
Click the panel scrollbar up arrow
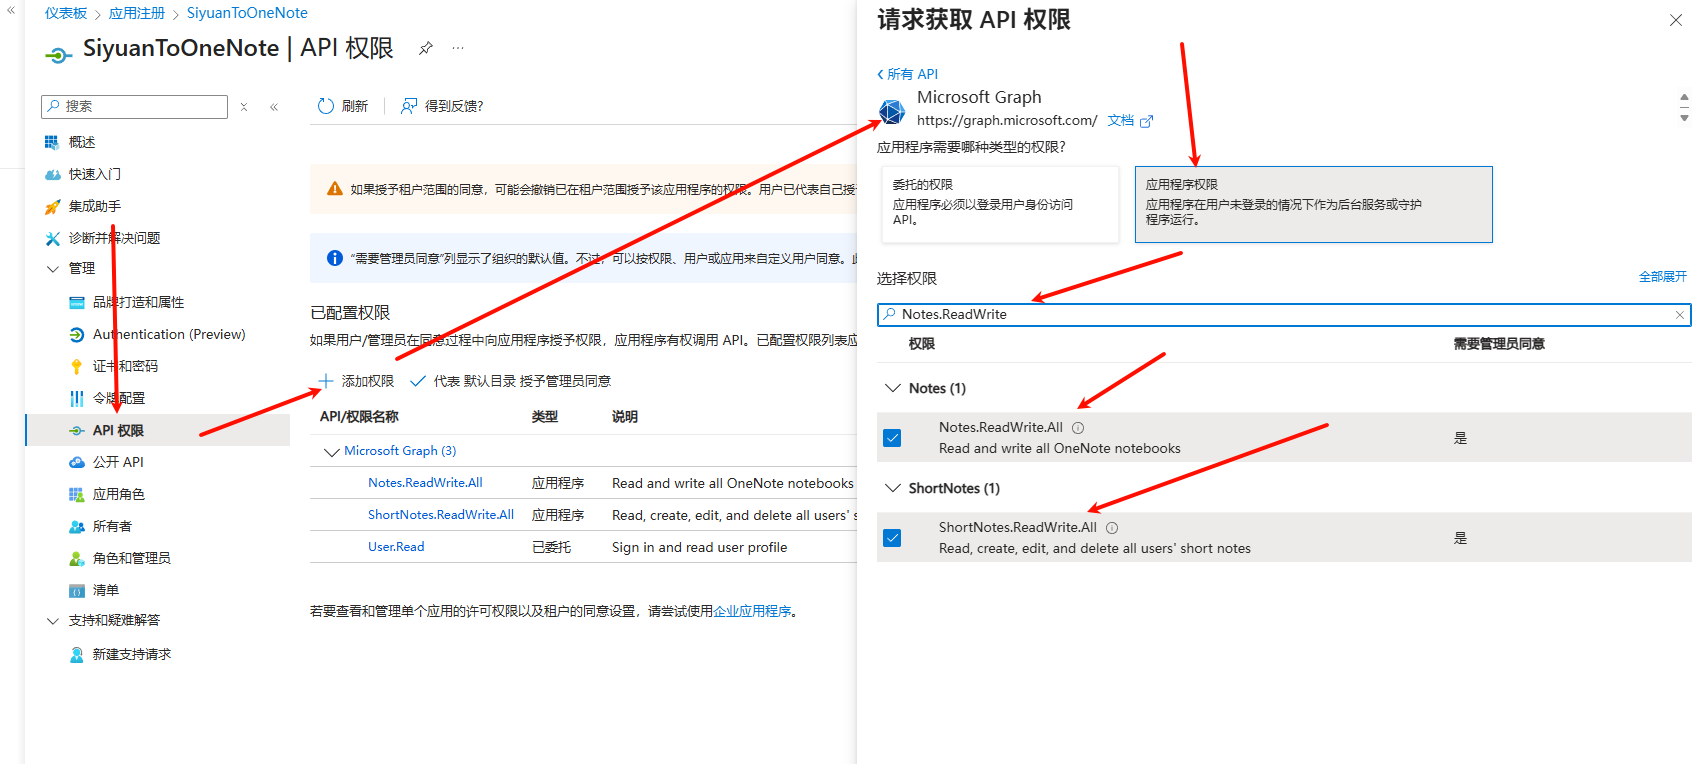pyautogui.click(x=1684, y=97)
